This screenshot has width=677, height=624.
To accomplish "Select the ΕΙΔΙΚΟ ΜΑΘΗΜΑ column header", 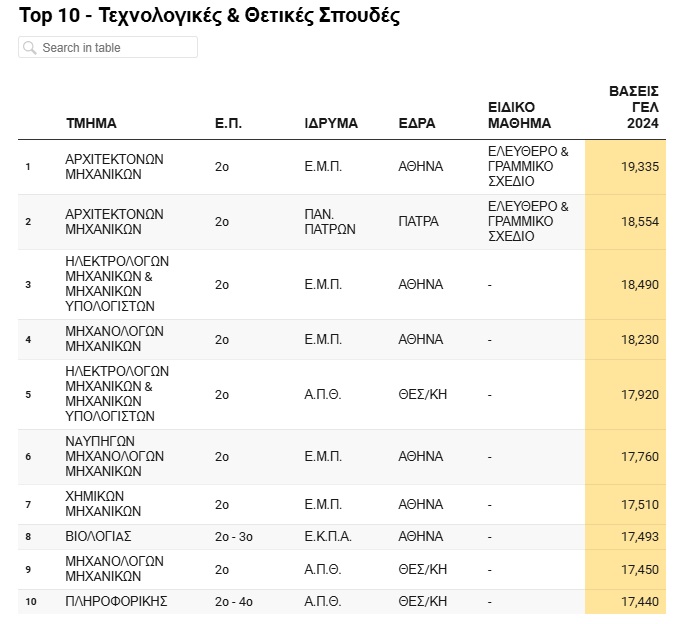I will point(519,115).
